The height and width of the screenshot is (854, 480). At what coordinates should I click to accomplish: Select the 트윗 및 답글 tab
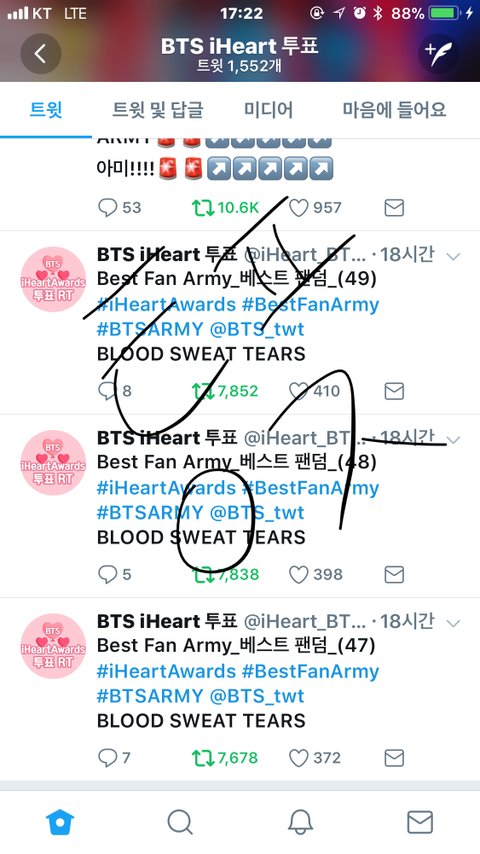coord(157,110)
